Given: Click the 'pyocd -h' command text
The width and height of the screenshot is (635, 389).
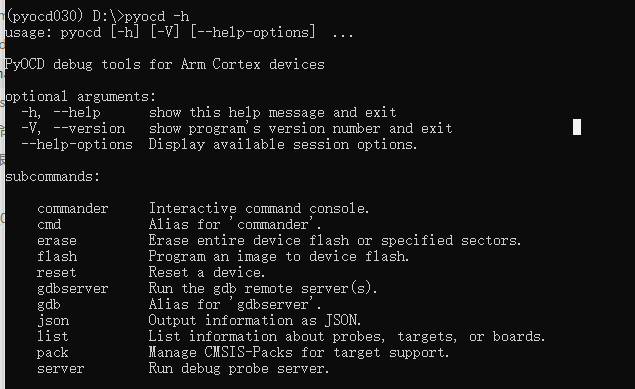Looking at the screenshot, I should pos(157,17).
